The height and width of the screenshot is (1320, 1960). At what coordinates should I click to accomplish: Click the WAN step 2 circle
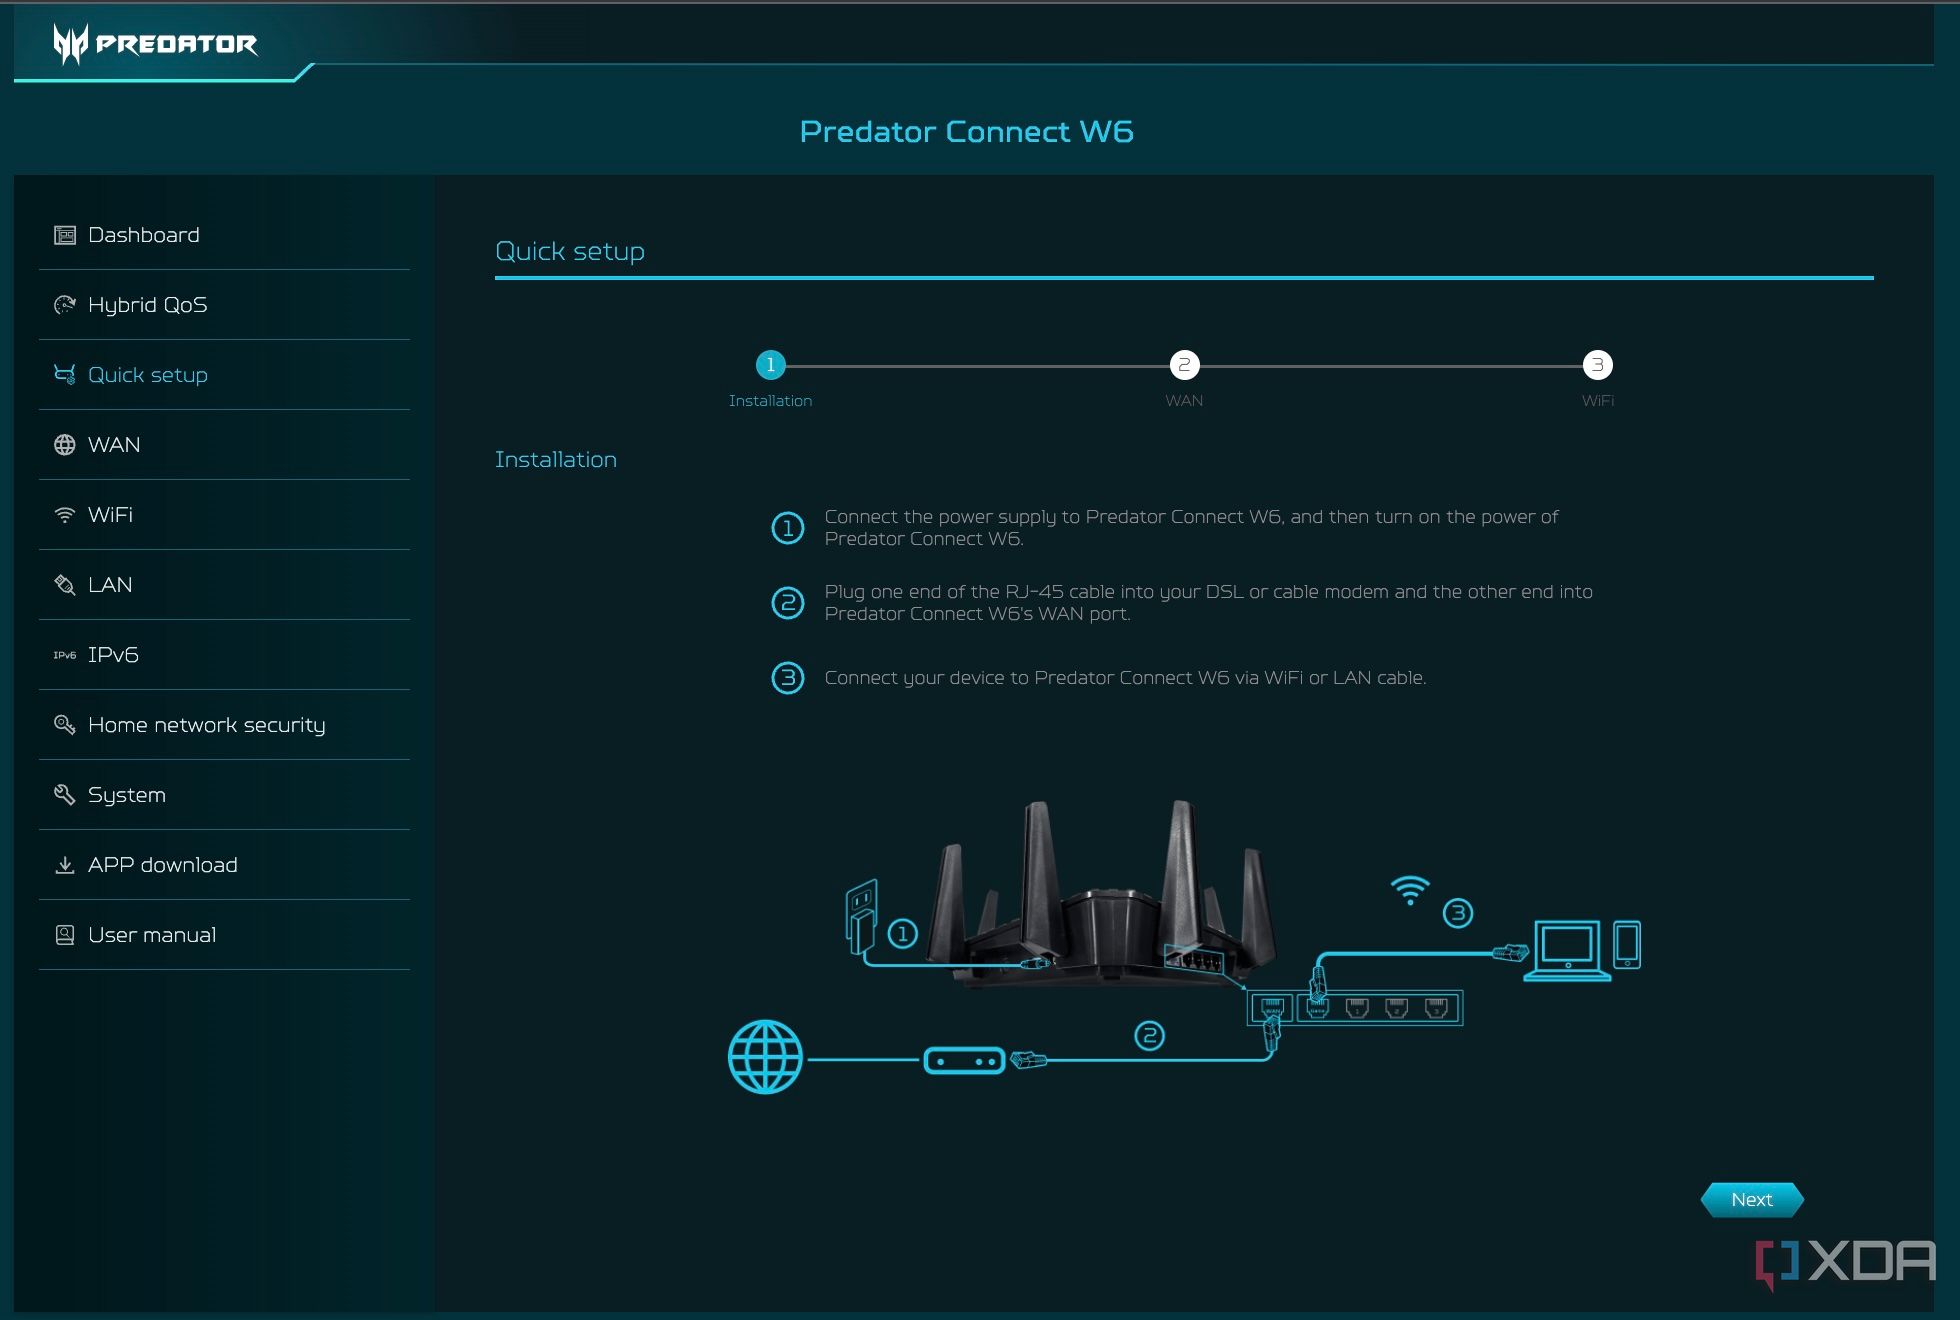(1182, 362)
